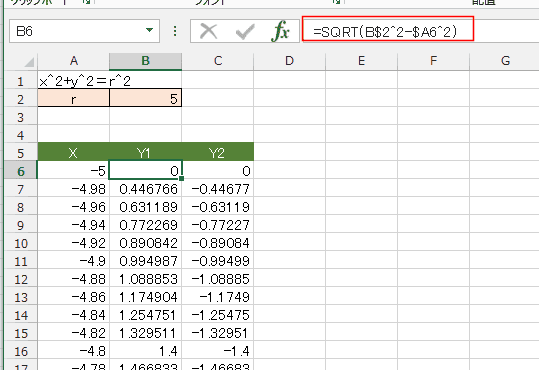
Task: Select column G header
Action: [x=505, y=61]
